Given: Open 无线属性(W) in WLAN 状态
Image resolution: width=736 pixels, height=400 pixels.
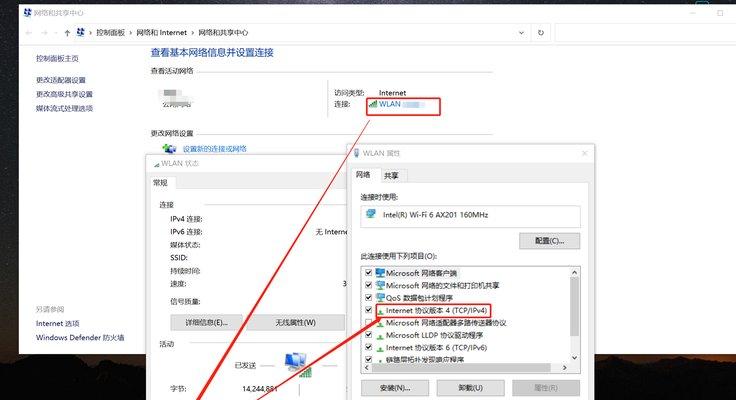Looking at the screenshot, I should click(x=295, y=323).
